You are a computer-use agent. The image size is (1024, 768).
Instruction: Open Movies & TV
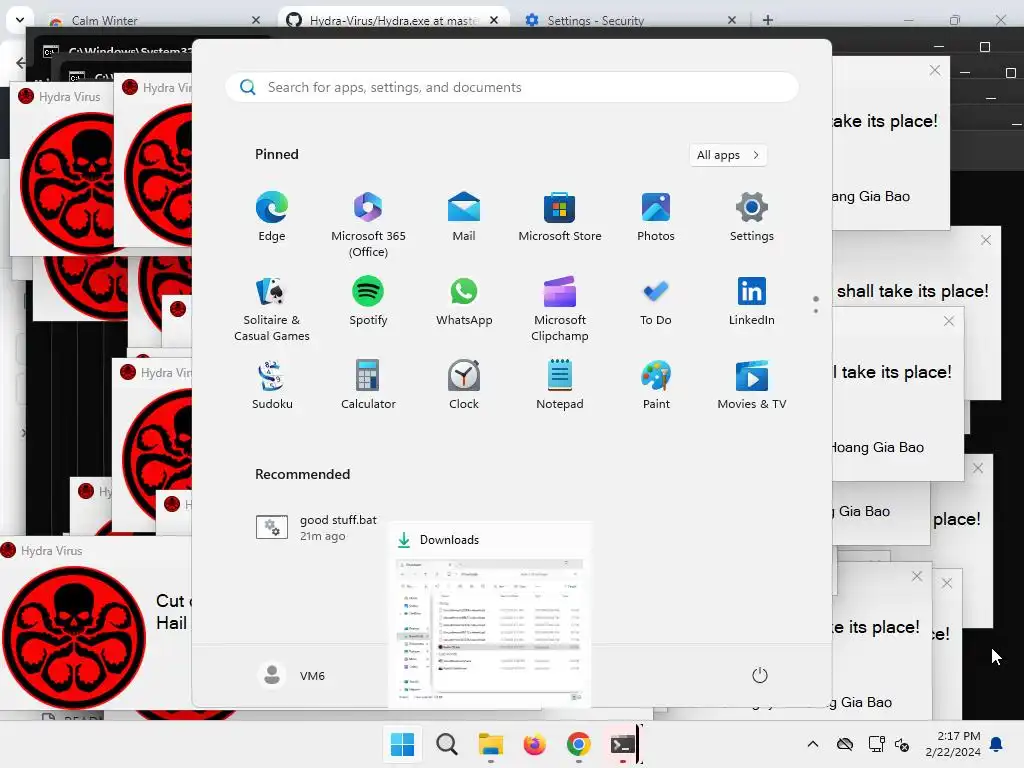tap(752, 385)
